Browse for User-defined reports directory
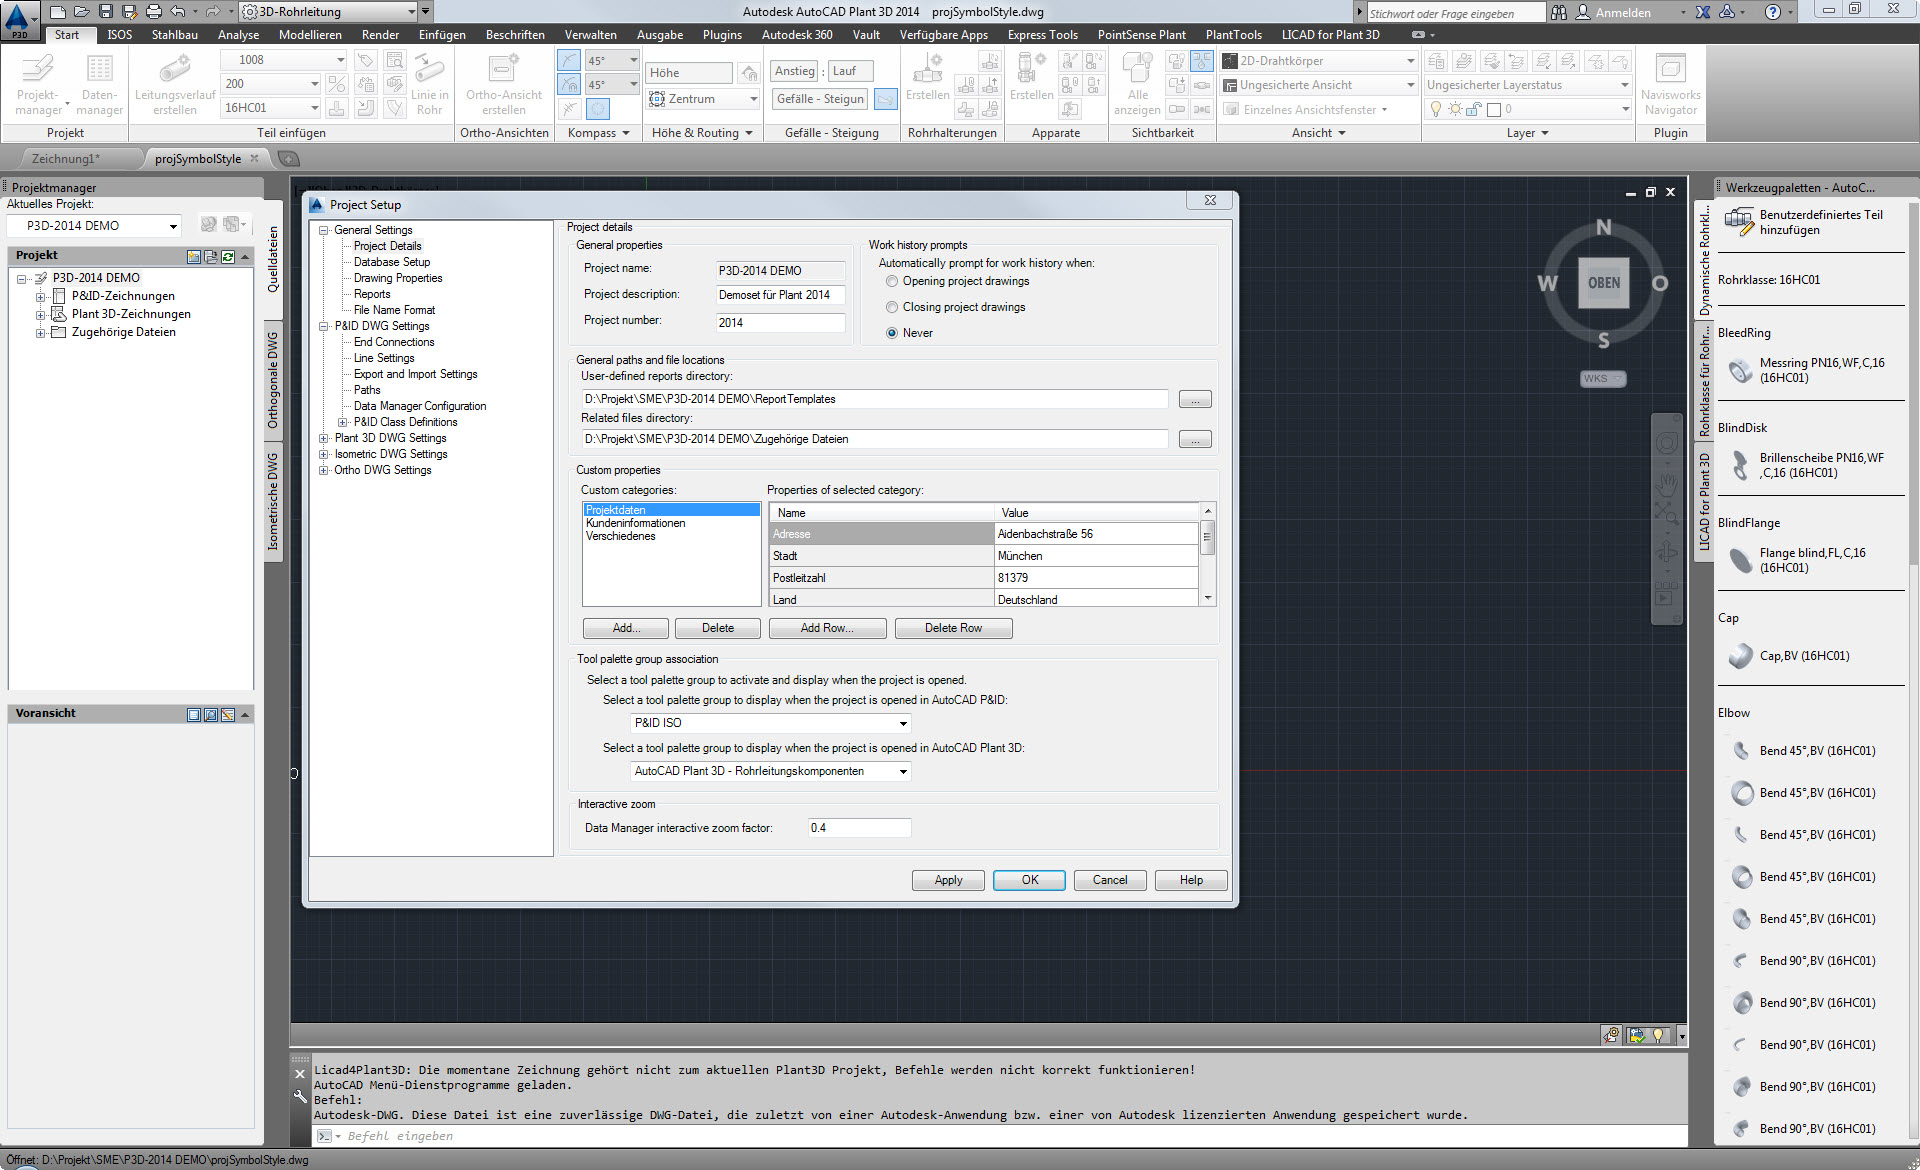1920x1170 pixels. point(1195,400)
